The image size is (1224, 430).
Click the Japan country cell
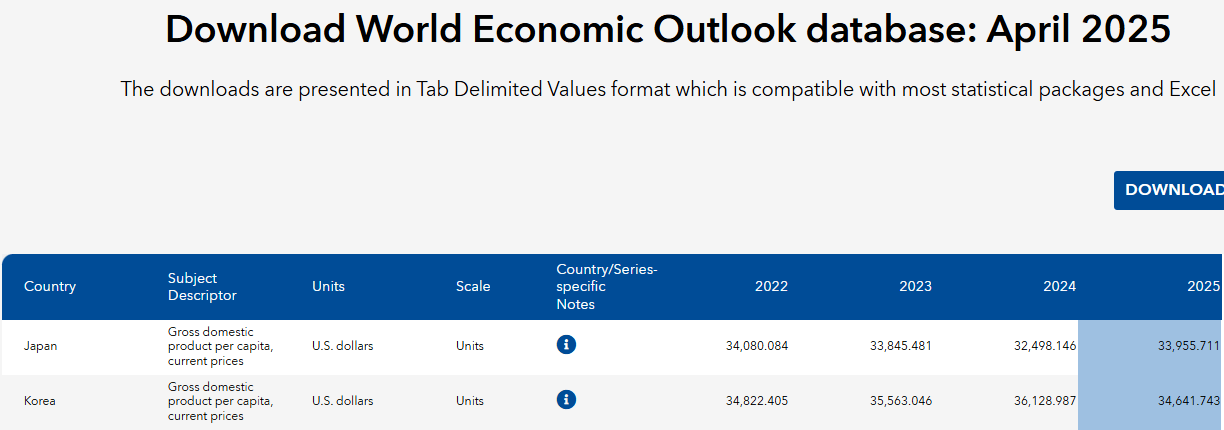pyautogui.click(x=41, y=346)
